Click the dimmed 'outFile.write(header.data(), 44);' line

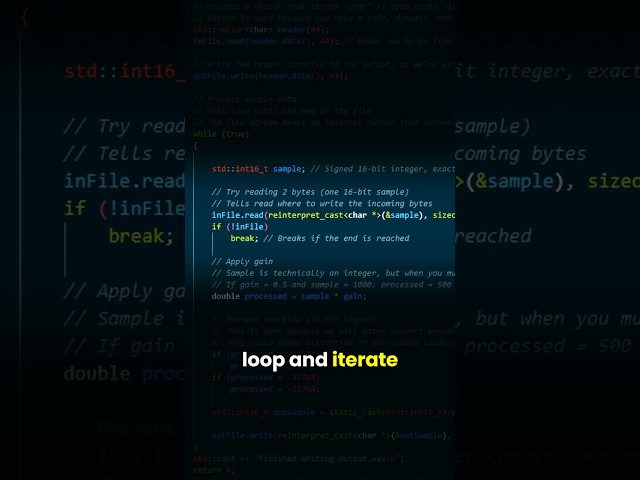270,76
